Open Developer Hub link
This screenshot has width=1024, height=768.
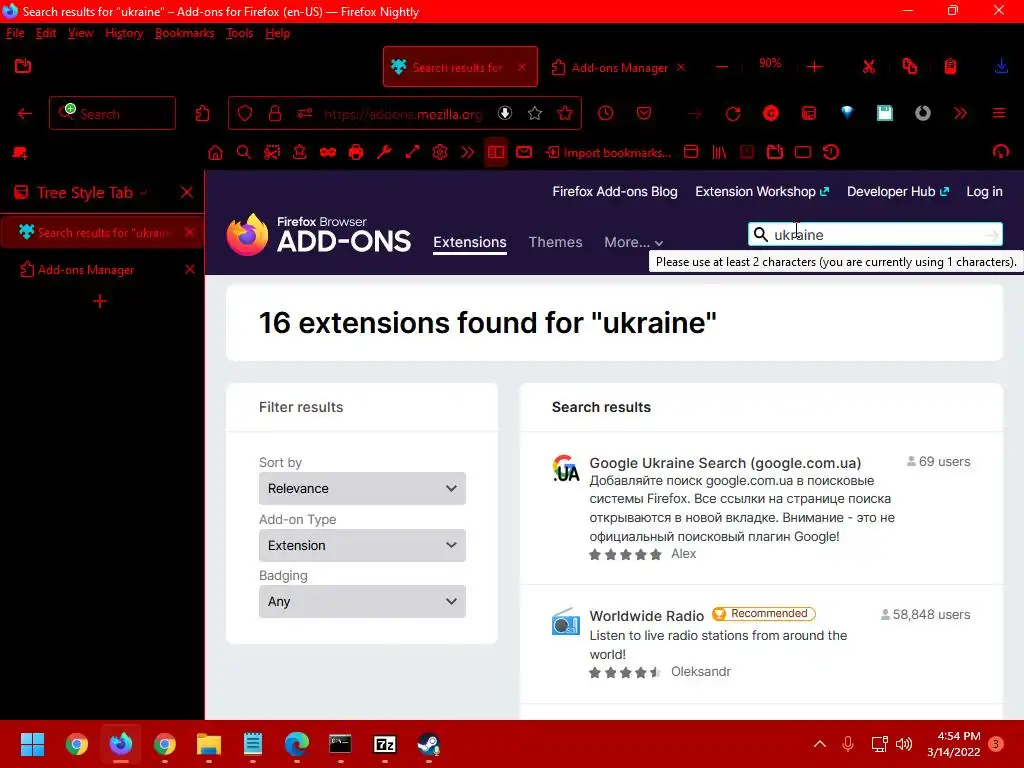pyautogui.click(x=897, y=191)
